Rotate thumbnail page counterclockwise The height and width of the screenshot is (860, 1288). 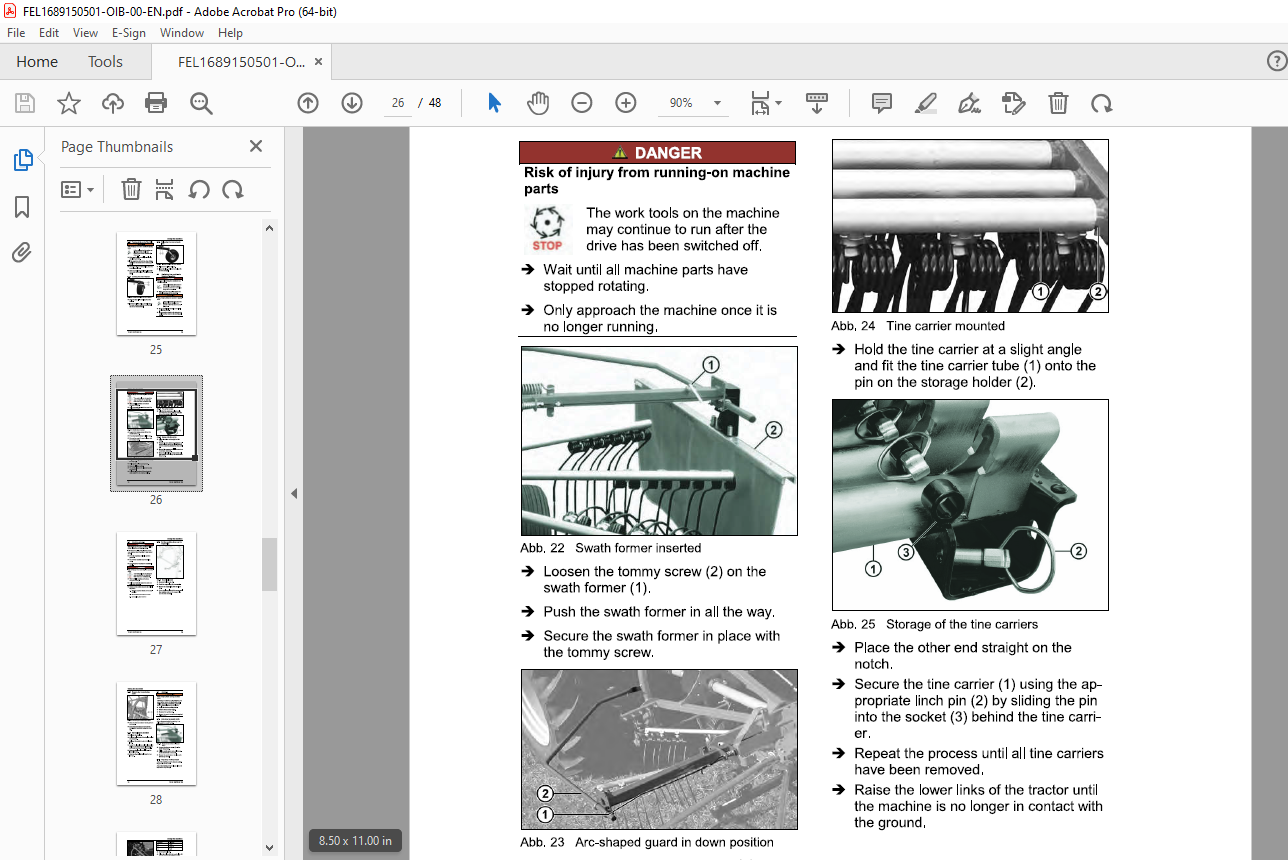point(199,189)
